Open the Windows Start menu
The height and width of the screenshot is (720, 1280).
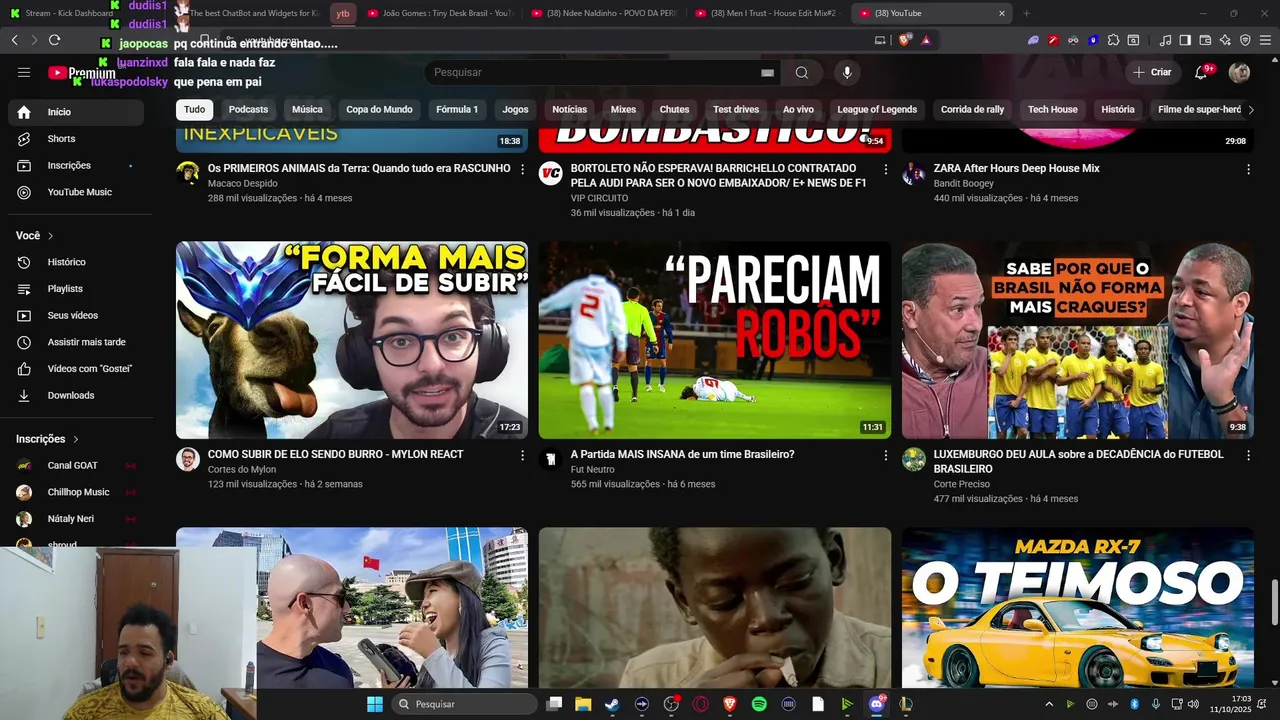tap(374, 704)
